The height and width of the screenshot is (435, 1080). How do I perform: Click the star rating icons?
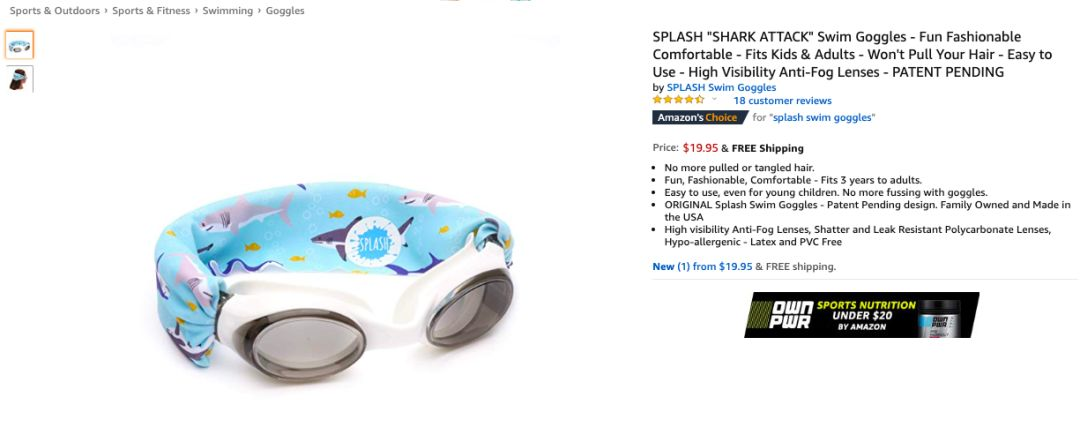(x=678, y=100)
